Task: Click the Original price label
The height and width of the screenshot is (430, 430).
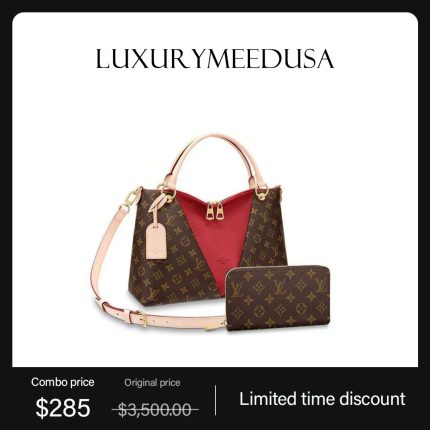Action: point(152,383)
